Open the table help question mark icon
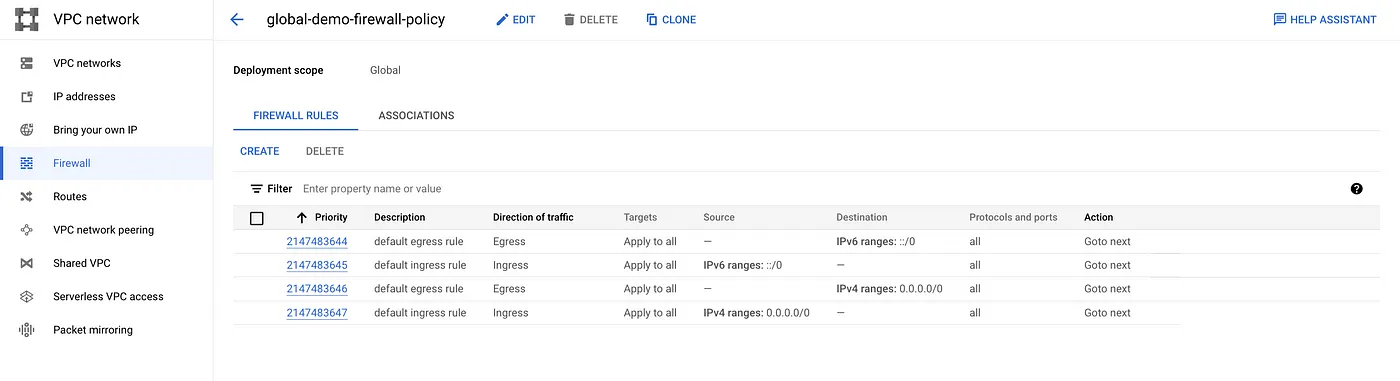The image size is (1400, 381). (1356, 188)
